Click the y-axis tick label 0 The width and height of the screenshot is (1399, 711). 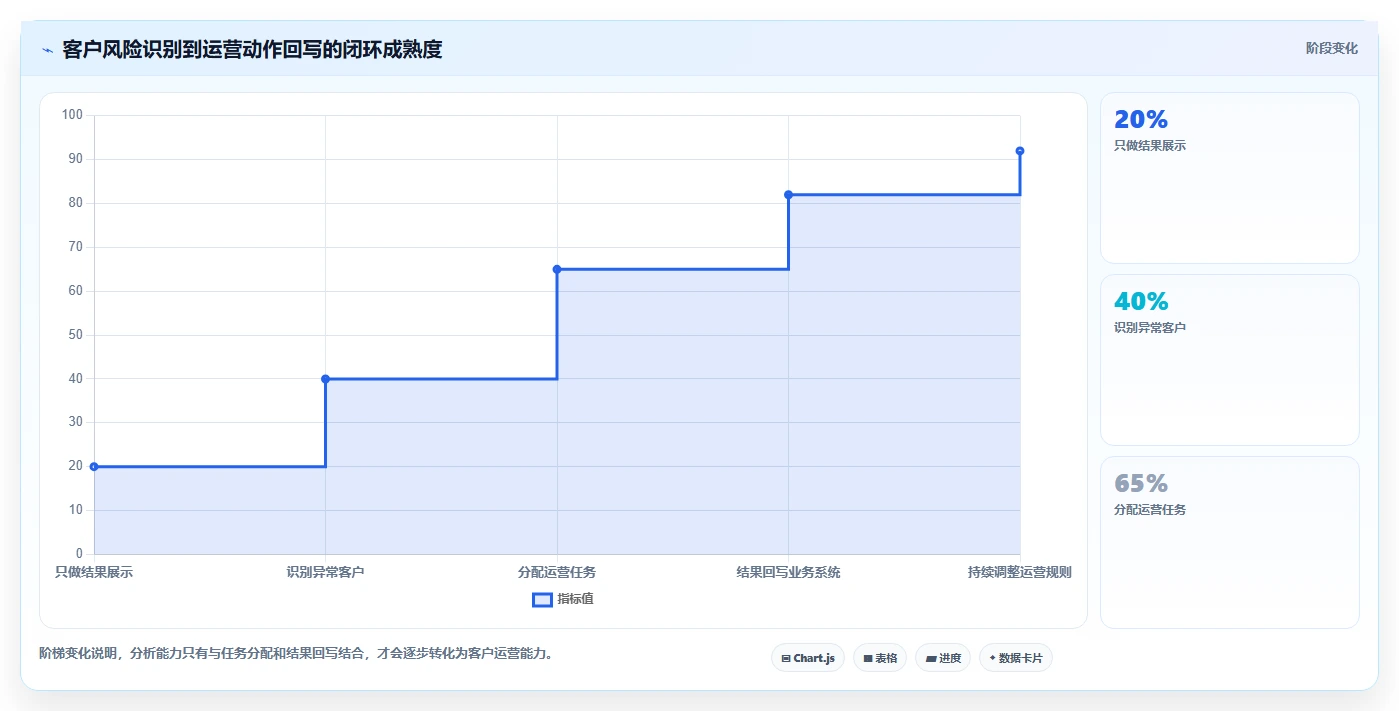click(x=80, y=554)
